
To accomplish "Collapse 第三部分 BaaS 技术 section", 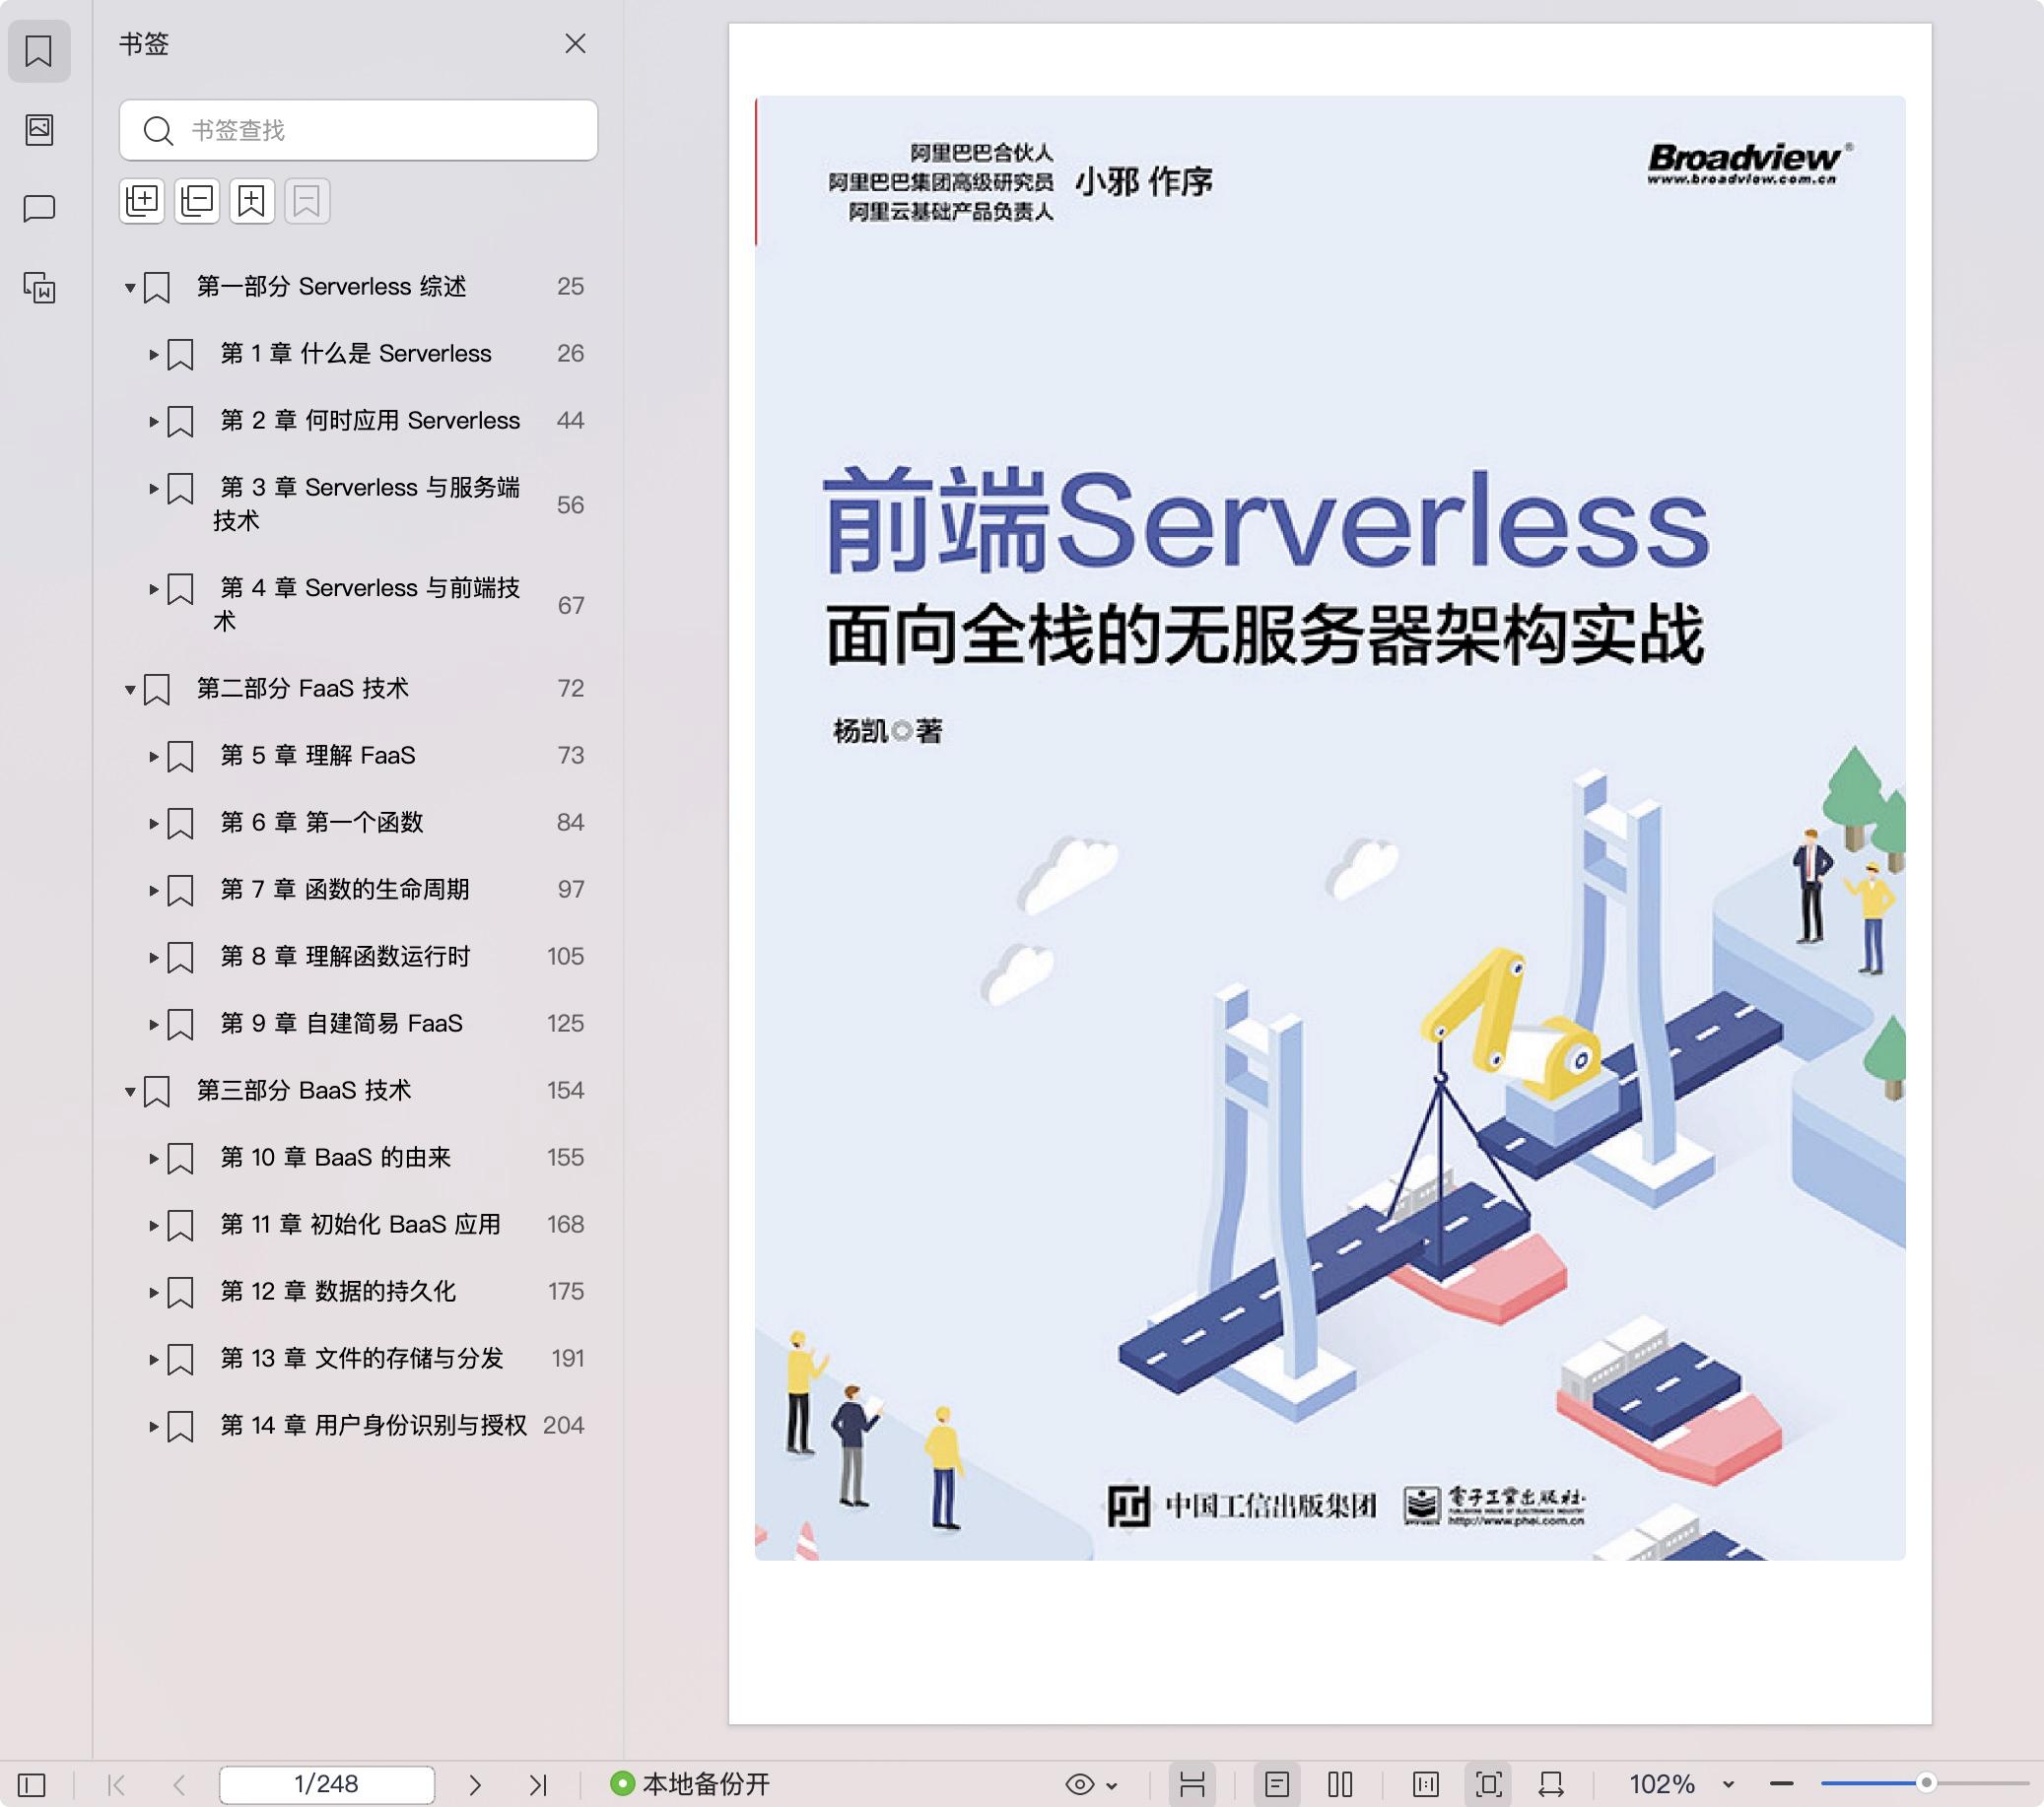I will tap(130, 1092).
